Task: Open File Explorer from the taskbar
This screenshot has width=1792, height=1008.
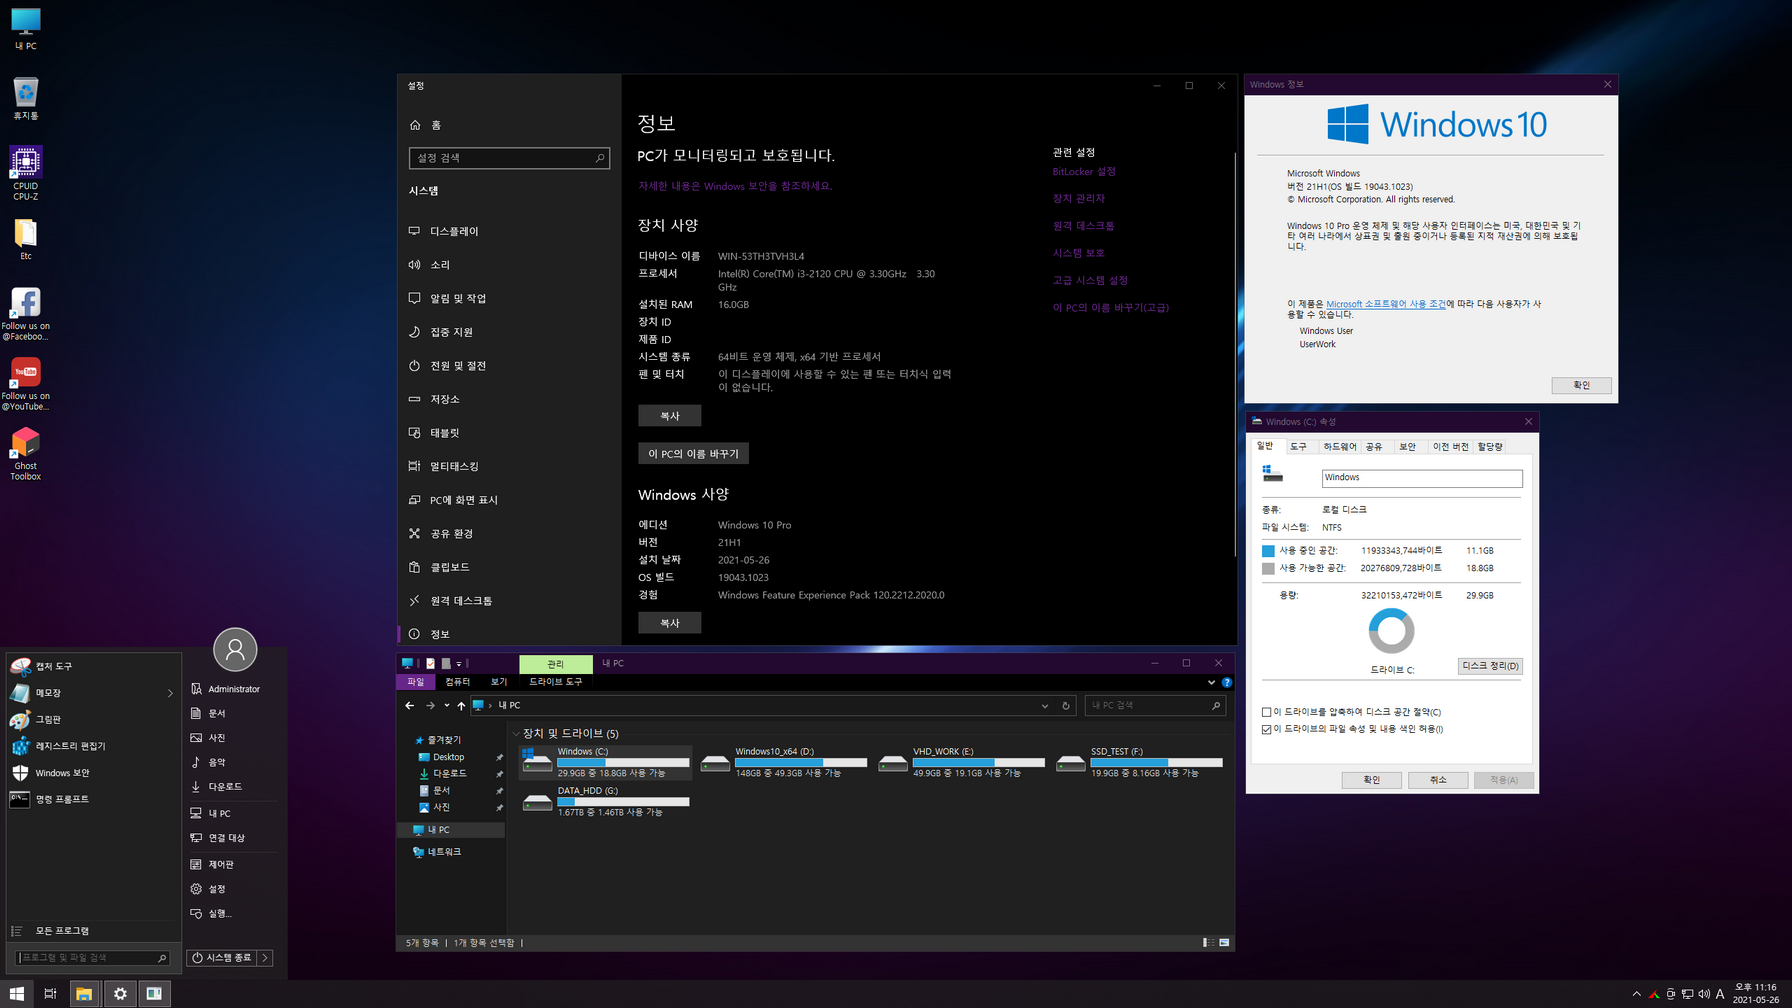Action: 84,994
